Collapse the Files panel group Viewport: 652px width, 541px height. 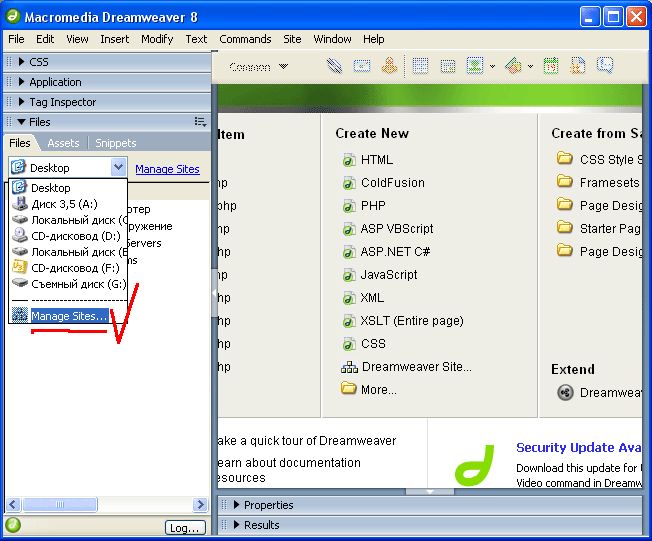tap(22, 122)
